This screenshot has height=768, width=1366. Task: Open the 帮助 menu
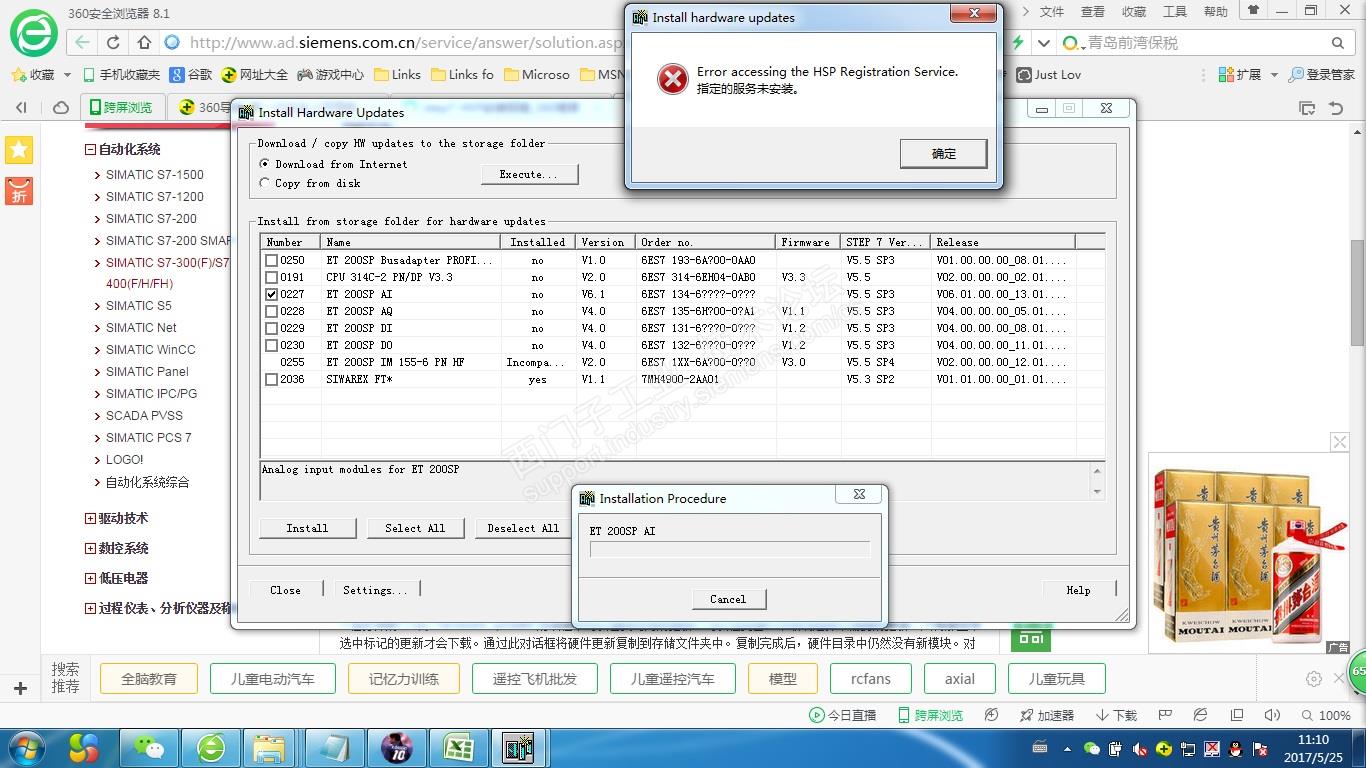tap(1216, 12)
